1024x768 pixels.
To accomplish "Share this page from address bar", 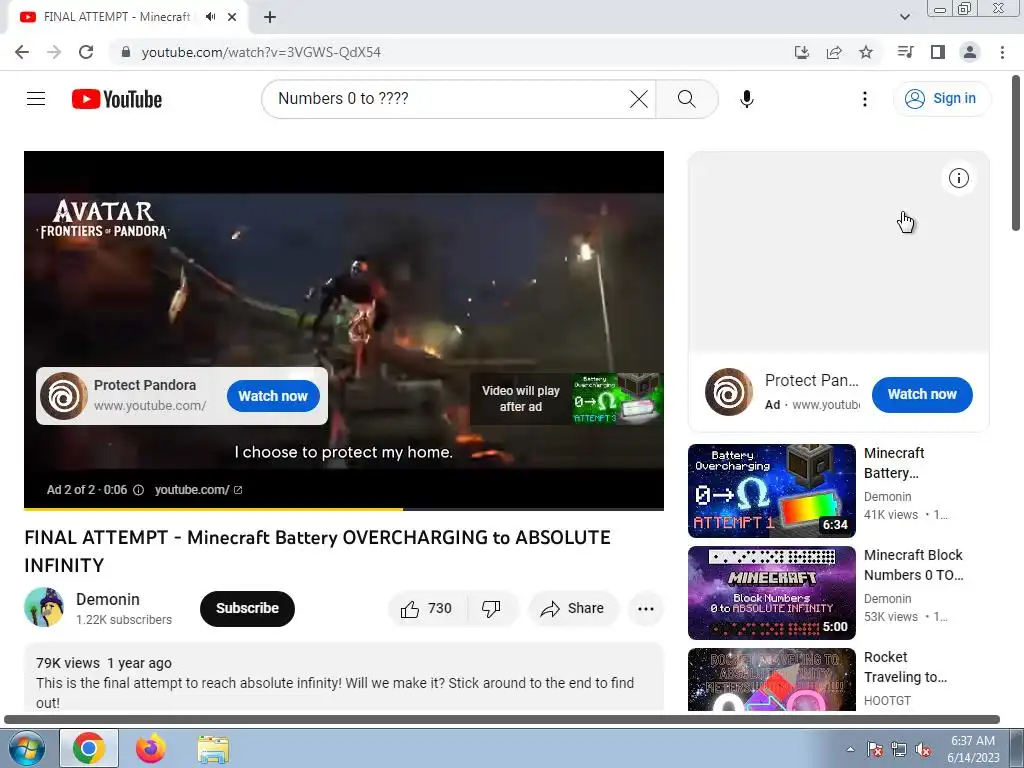I will (834, 52).
